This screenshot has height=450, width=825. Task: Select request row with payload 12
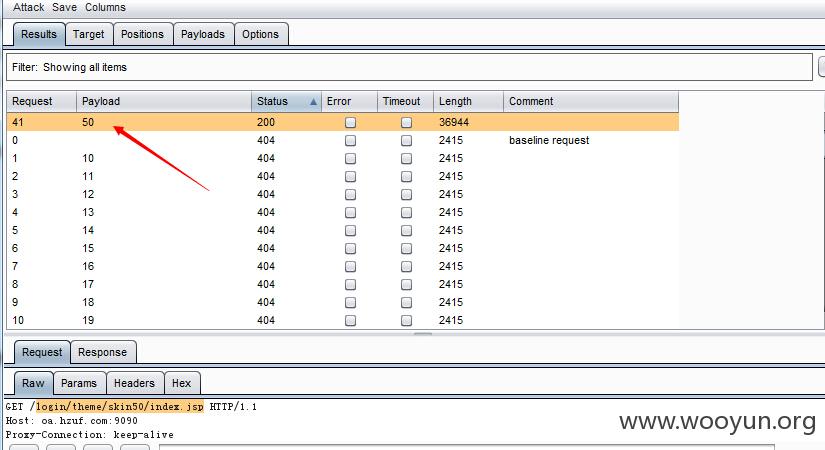(x=343, y=194)
